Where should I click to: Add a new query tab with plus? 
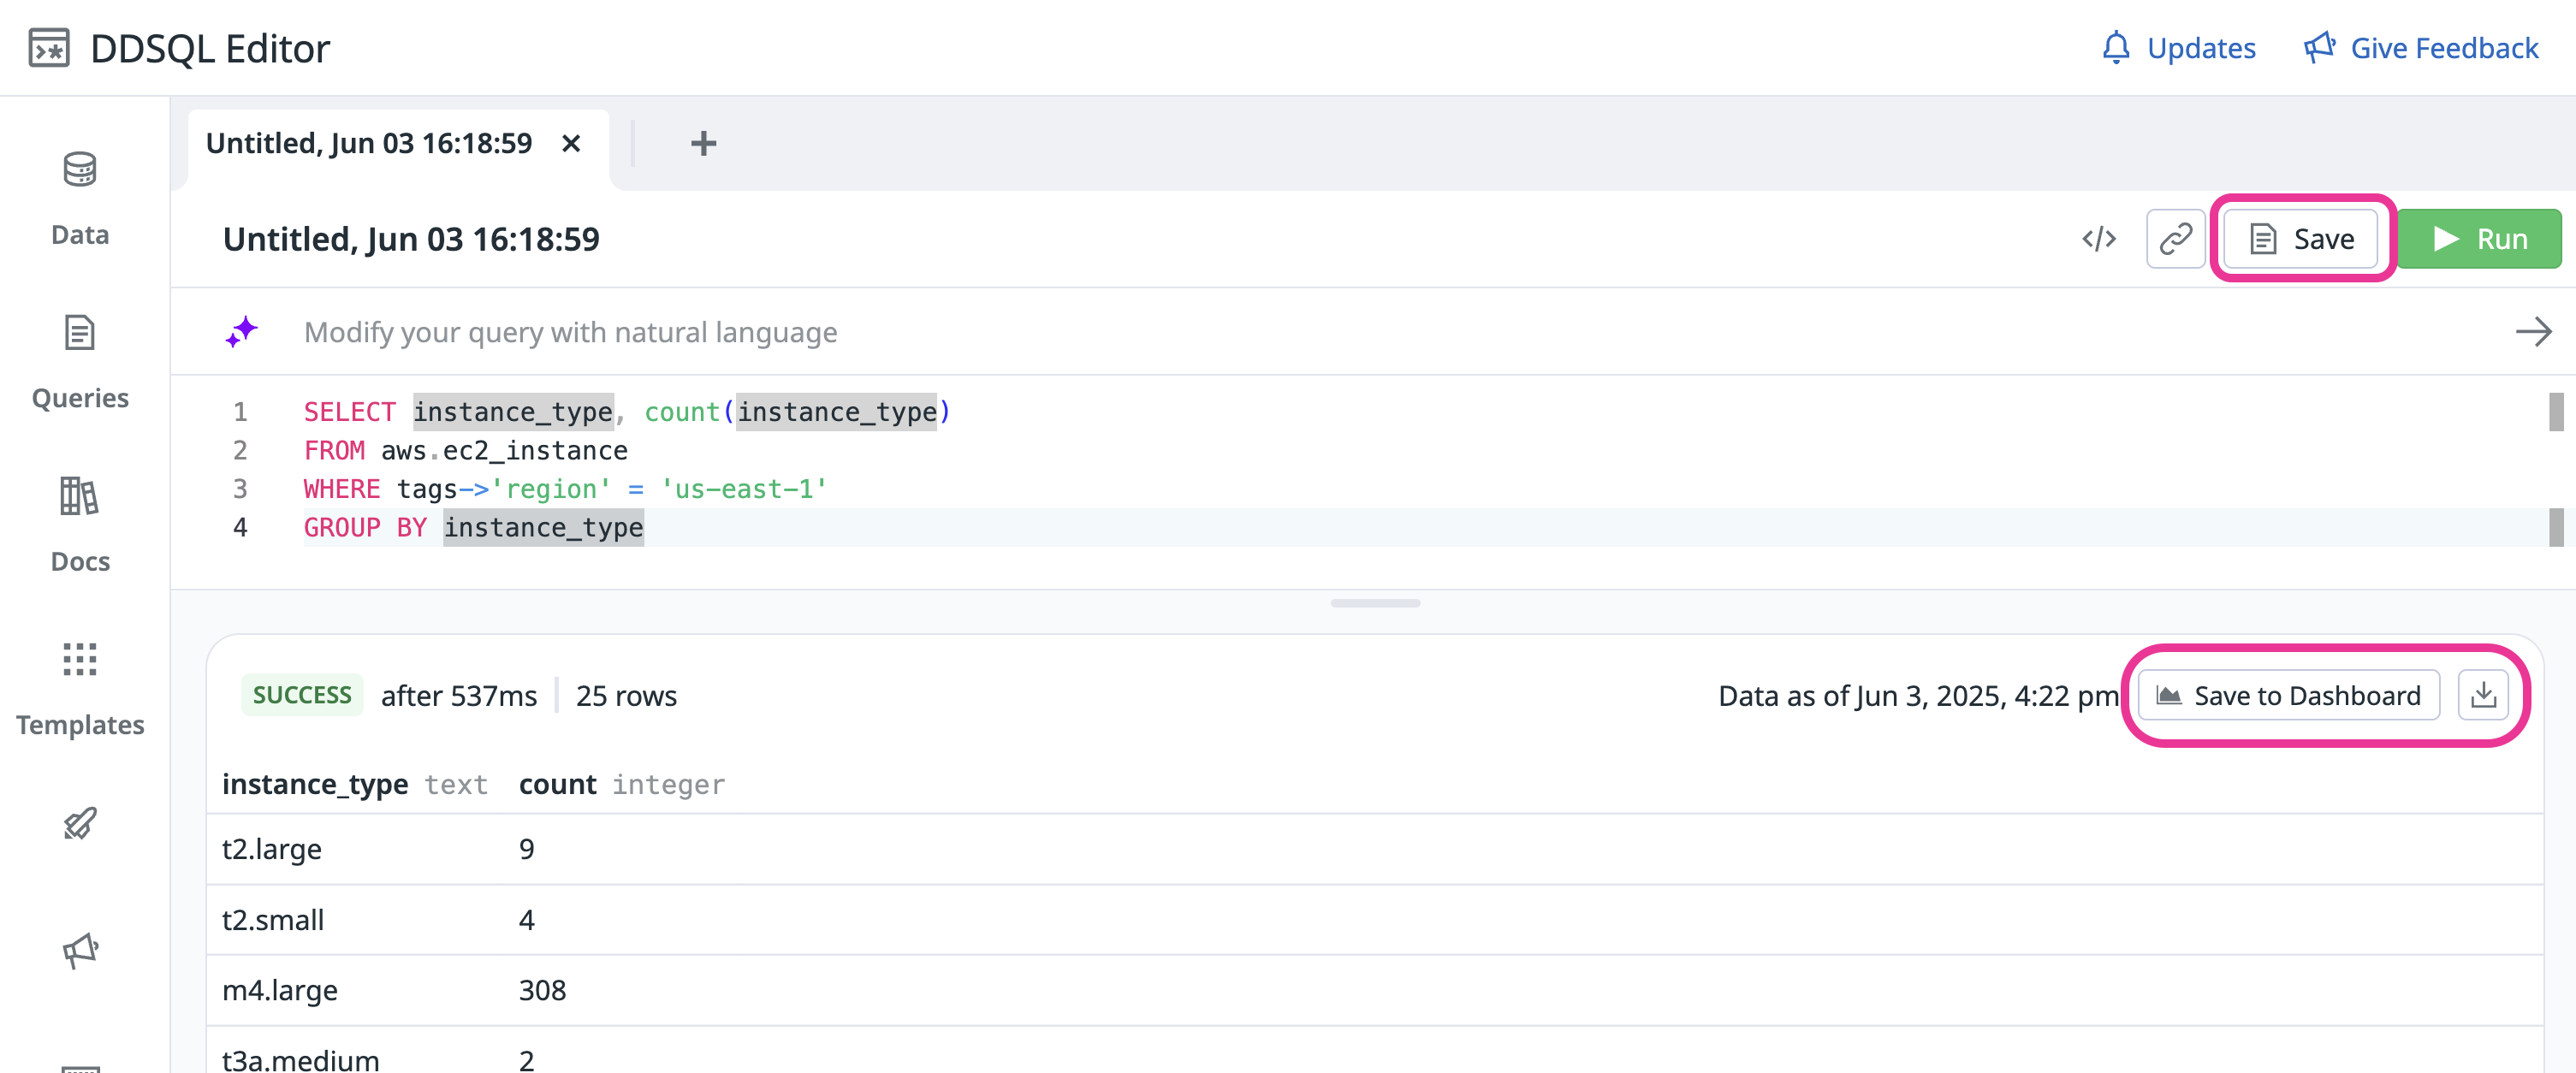pos(703,143)
